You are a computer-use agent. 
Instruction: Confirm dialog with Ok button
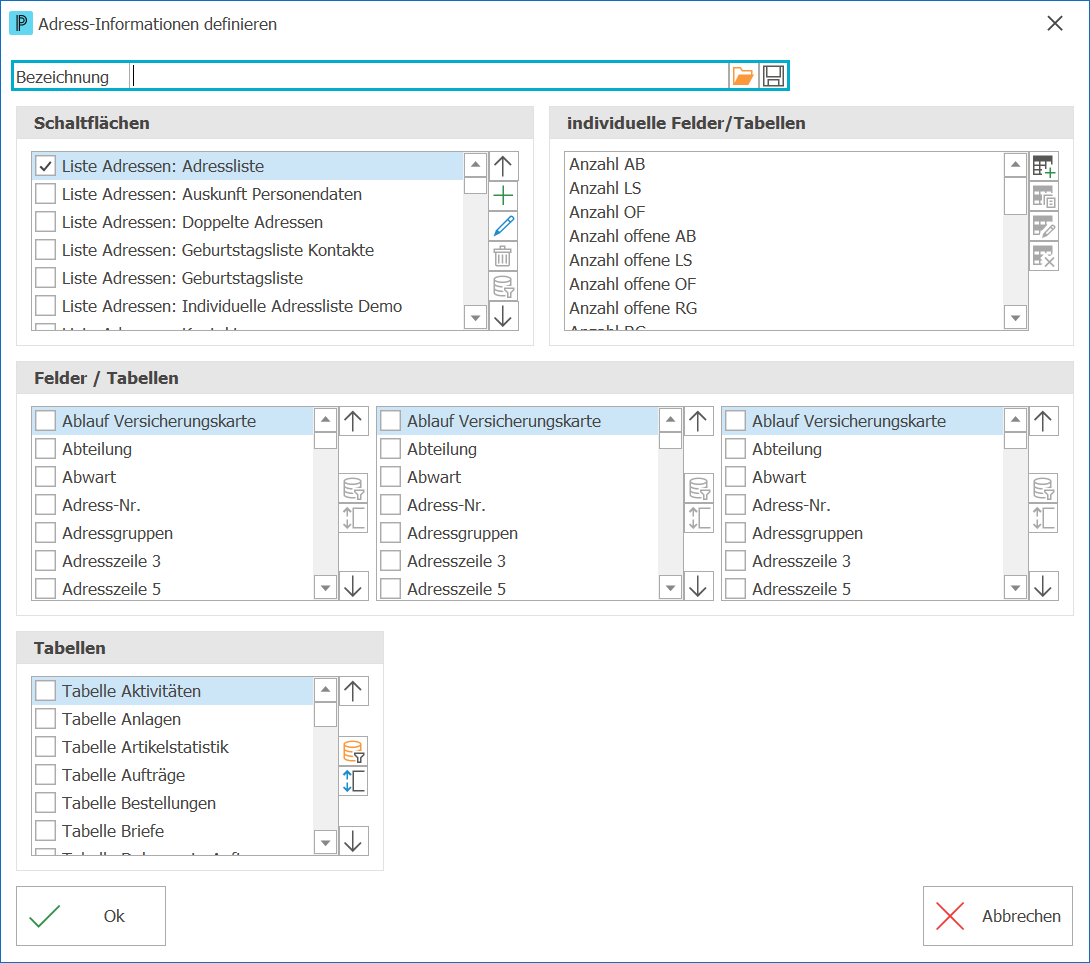click(x=91, y=916)
